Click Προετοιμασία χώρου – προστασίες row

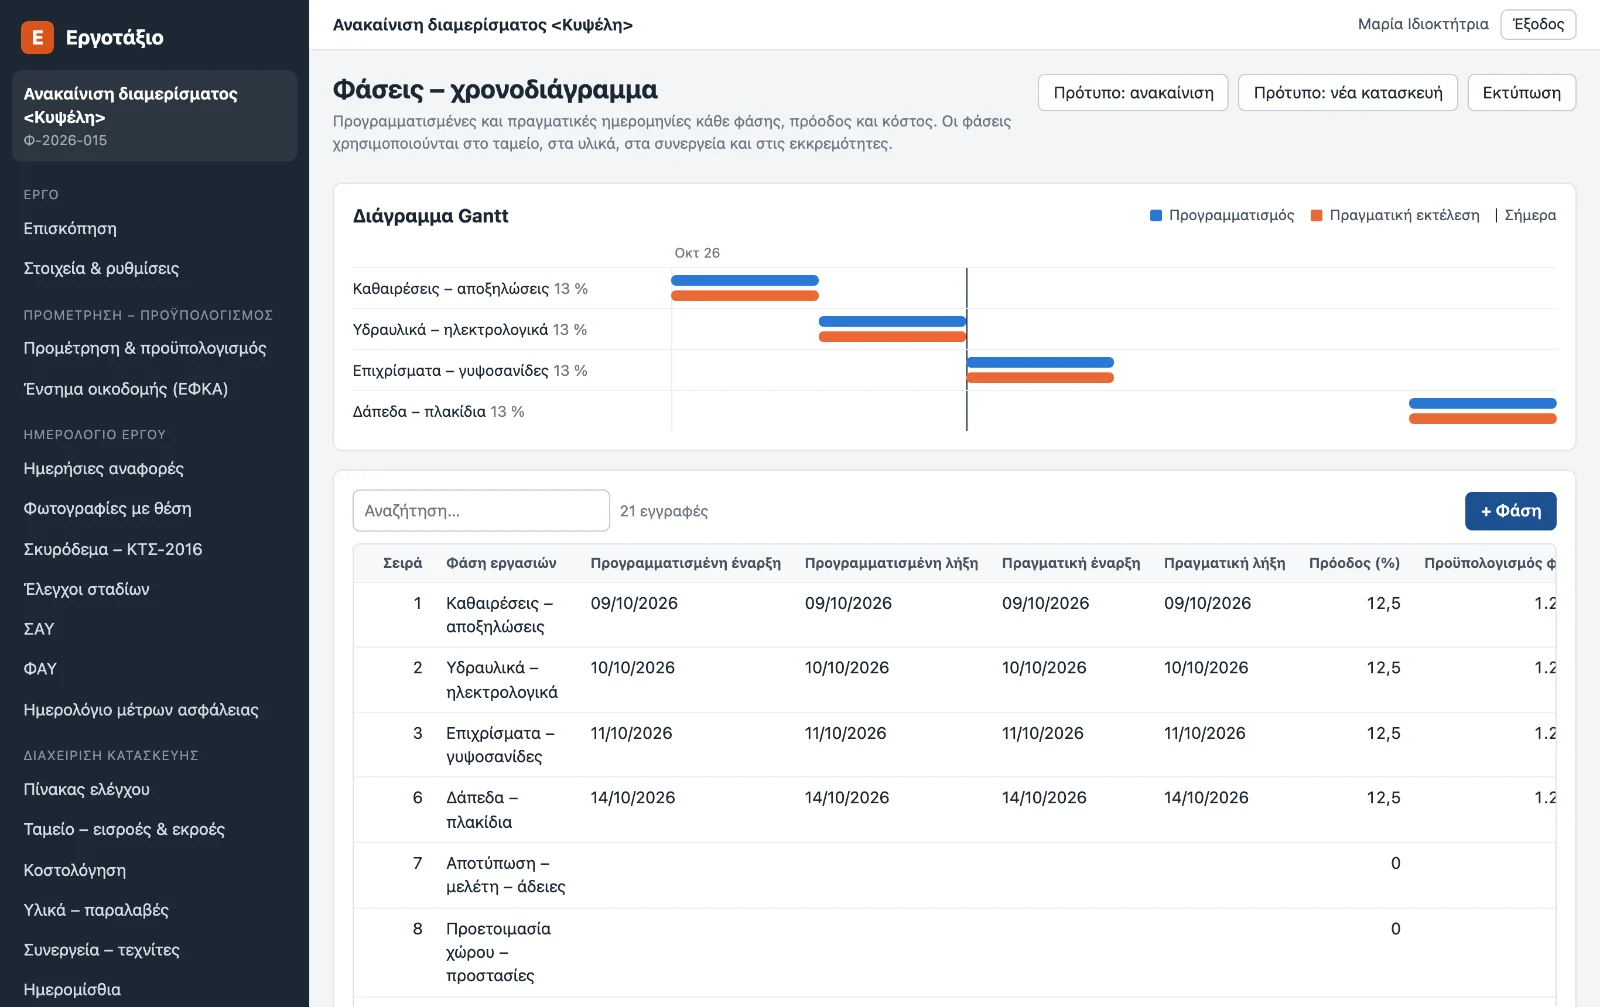click(954, 952)
